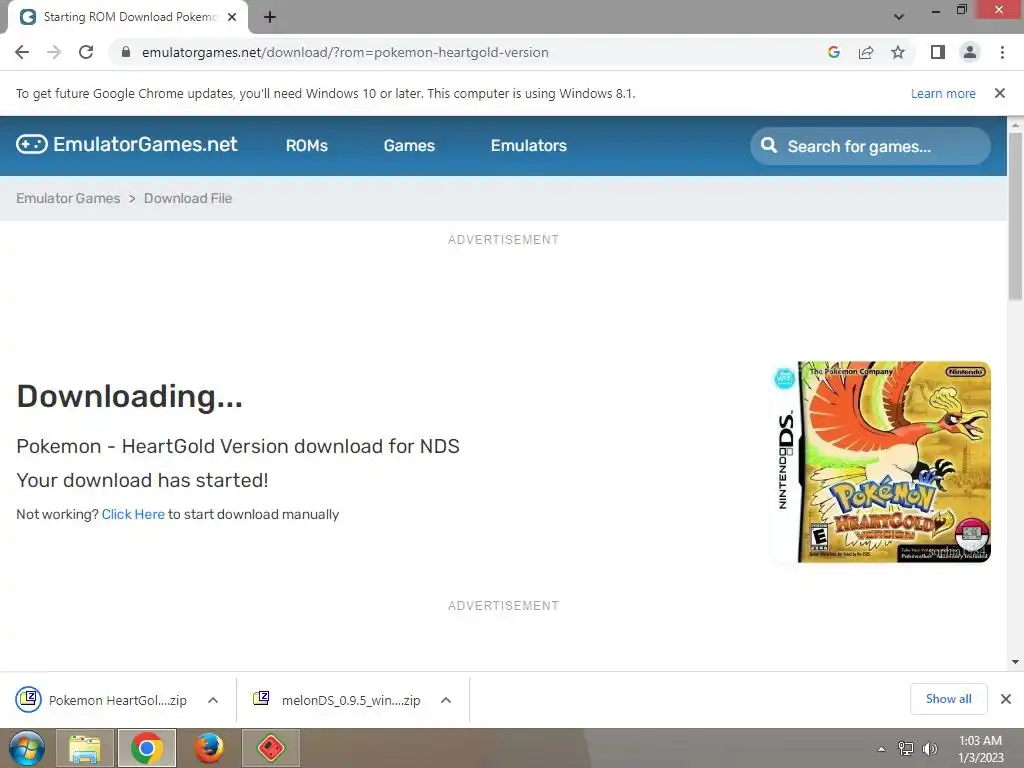
Task: Open the Chrome side panel
Action: [x=938, y=52]
